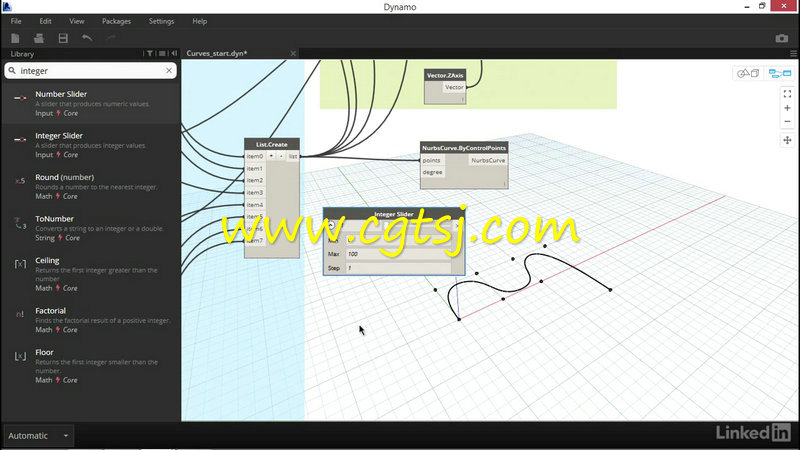This screenshot has height=450, width=800.
Task: Close the Curves_start.dyn tab
Action: point(293,53)
